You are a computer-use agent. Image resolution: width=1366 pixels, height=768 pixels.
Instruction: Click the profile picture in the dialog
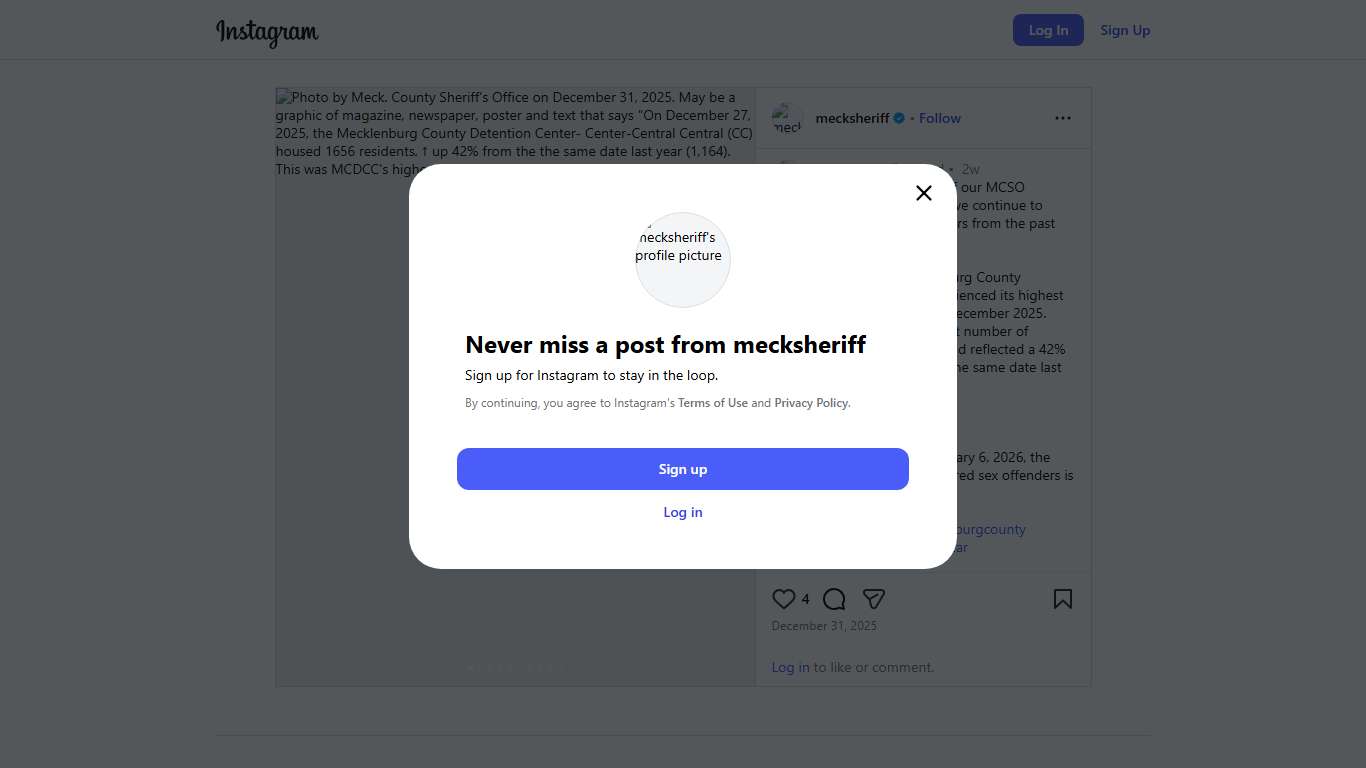683,259
